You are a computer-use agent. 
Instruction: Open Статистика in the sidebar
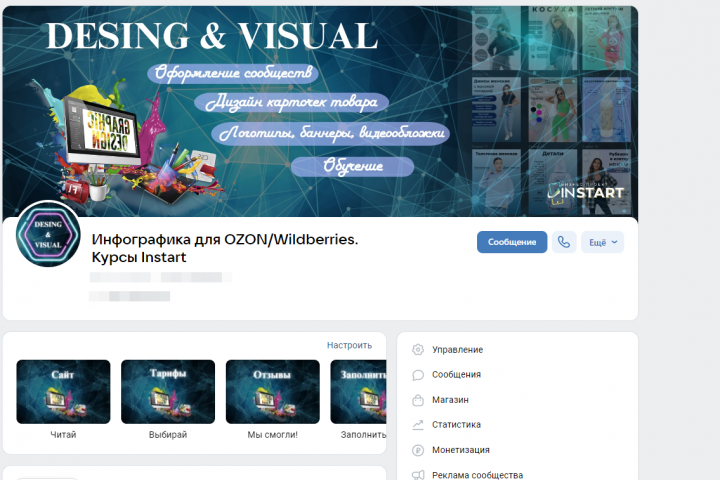click(456, 425)
